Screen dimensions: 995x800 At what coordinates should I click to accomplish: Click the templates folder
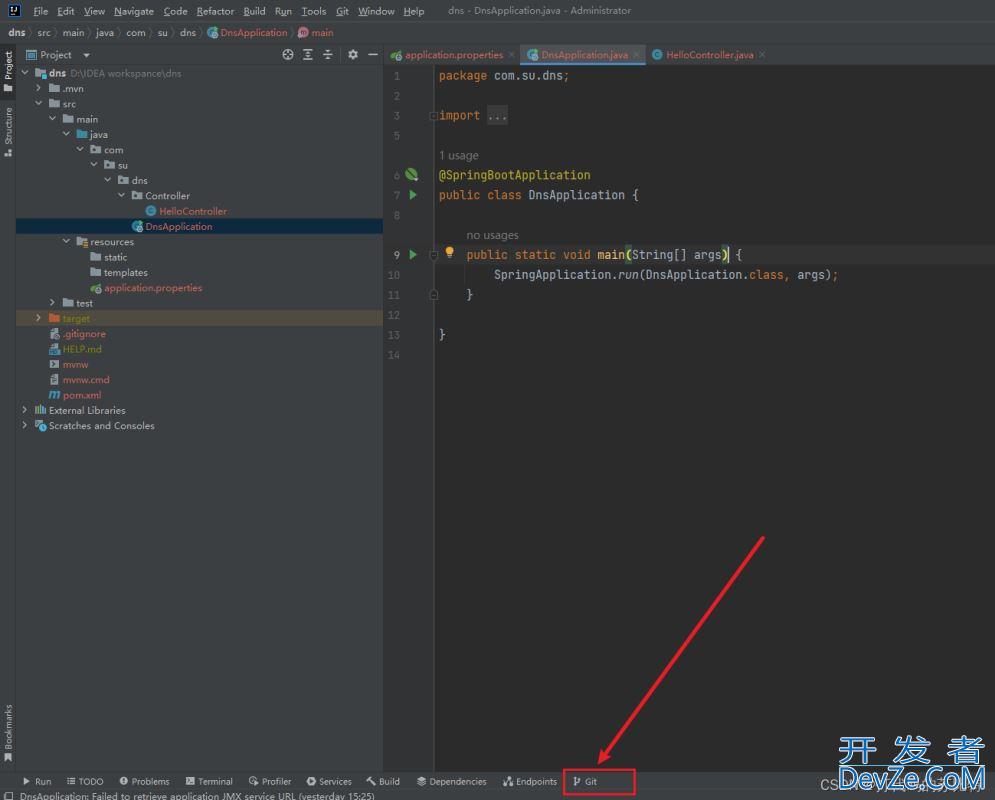coord(126,272)
